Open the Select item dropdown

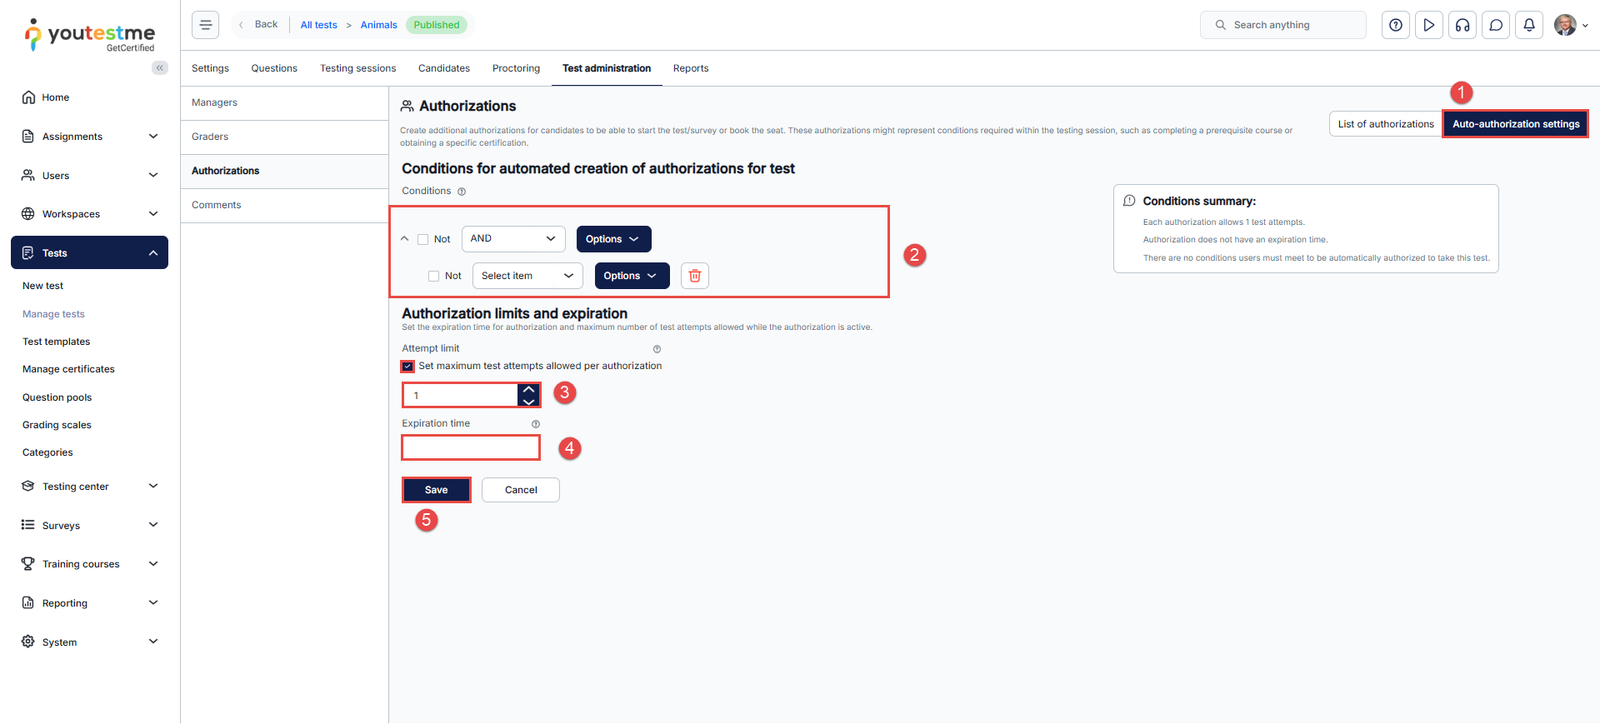(x=527, y=276)
